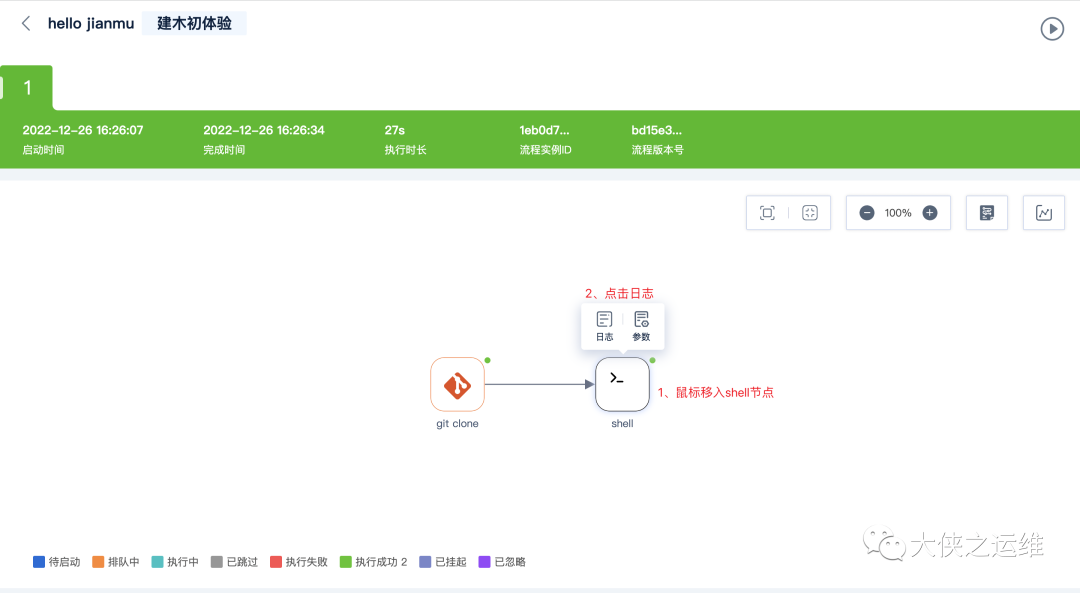The image size is (1080, 593).
Task: Click the 已跳过 gray legend swatch
Action: click(217, 562)
